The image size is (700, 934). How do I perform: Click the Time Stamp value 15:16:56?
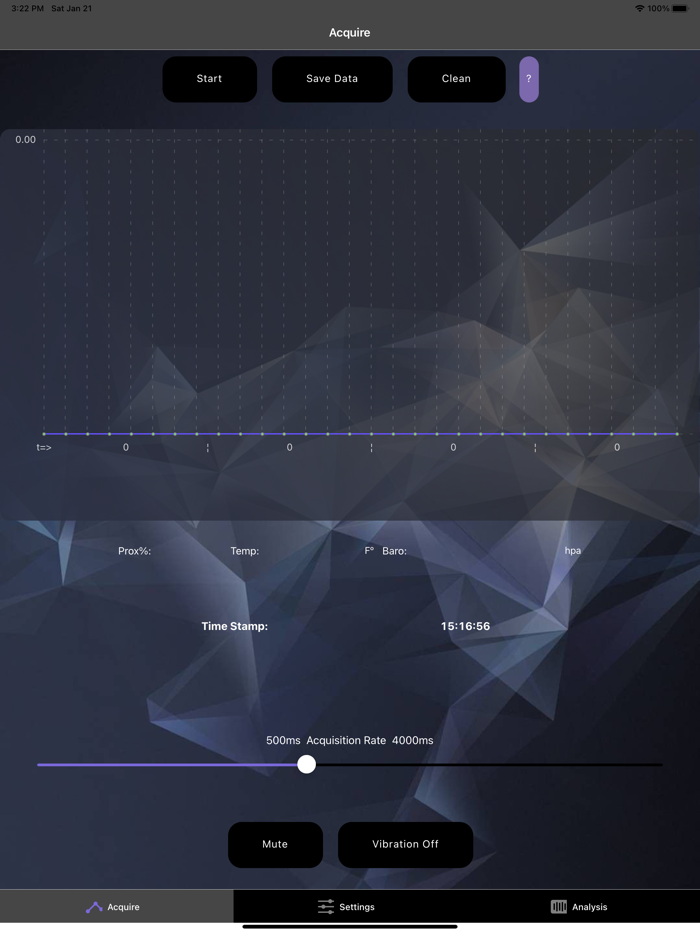point(465,626)
